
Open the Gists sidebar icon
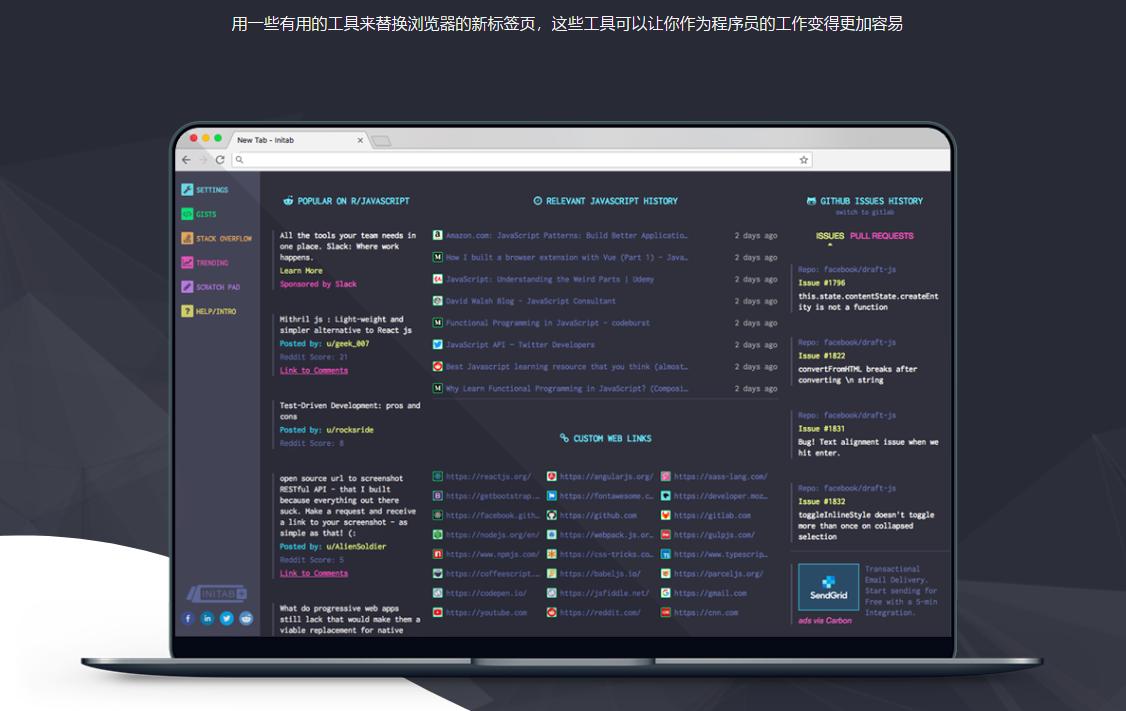coord(187,214)
